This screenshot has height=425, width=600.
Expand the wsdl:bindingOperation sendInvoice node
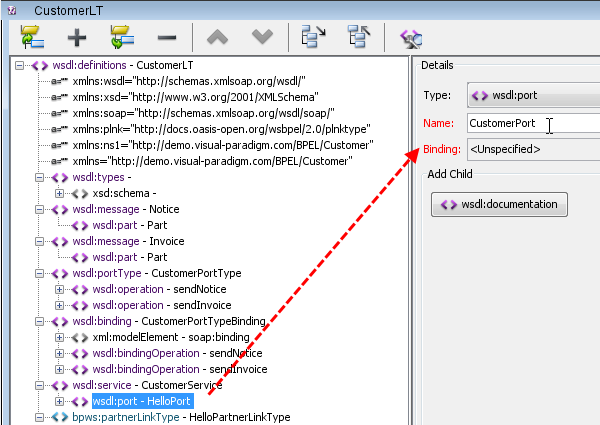59,370
